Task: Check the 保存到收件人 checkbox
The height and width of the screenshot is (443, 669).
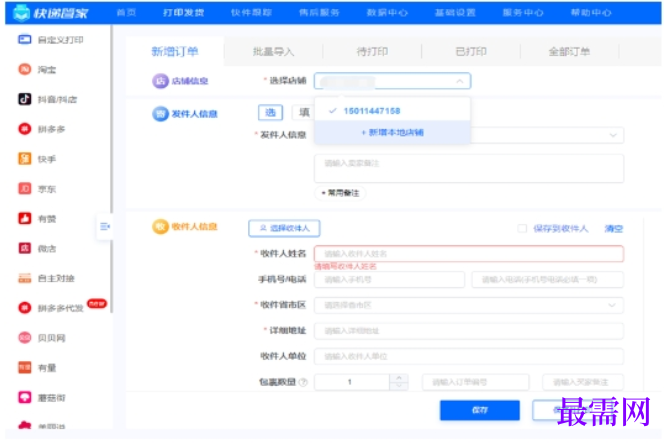Action: (522, 228)
